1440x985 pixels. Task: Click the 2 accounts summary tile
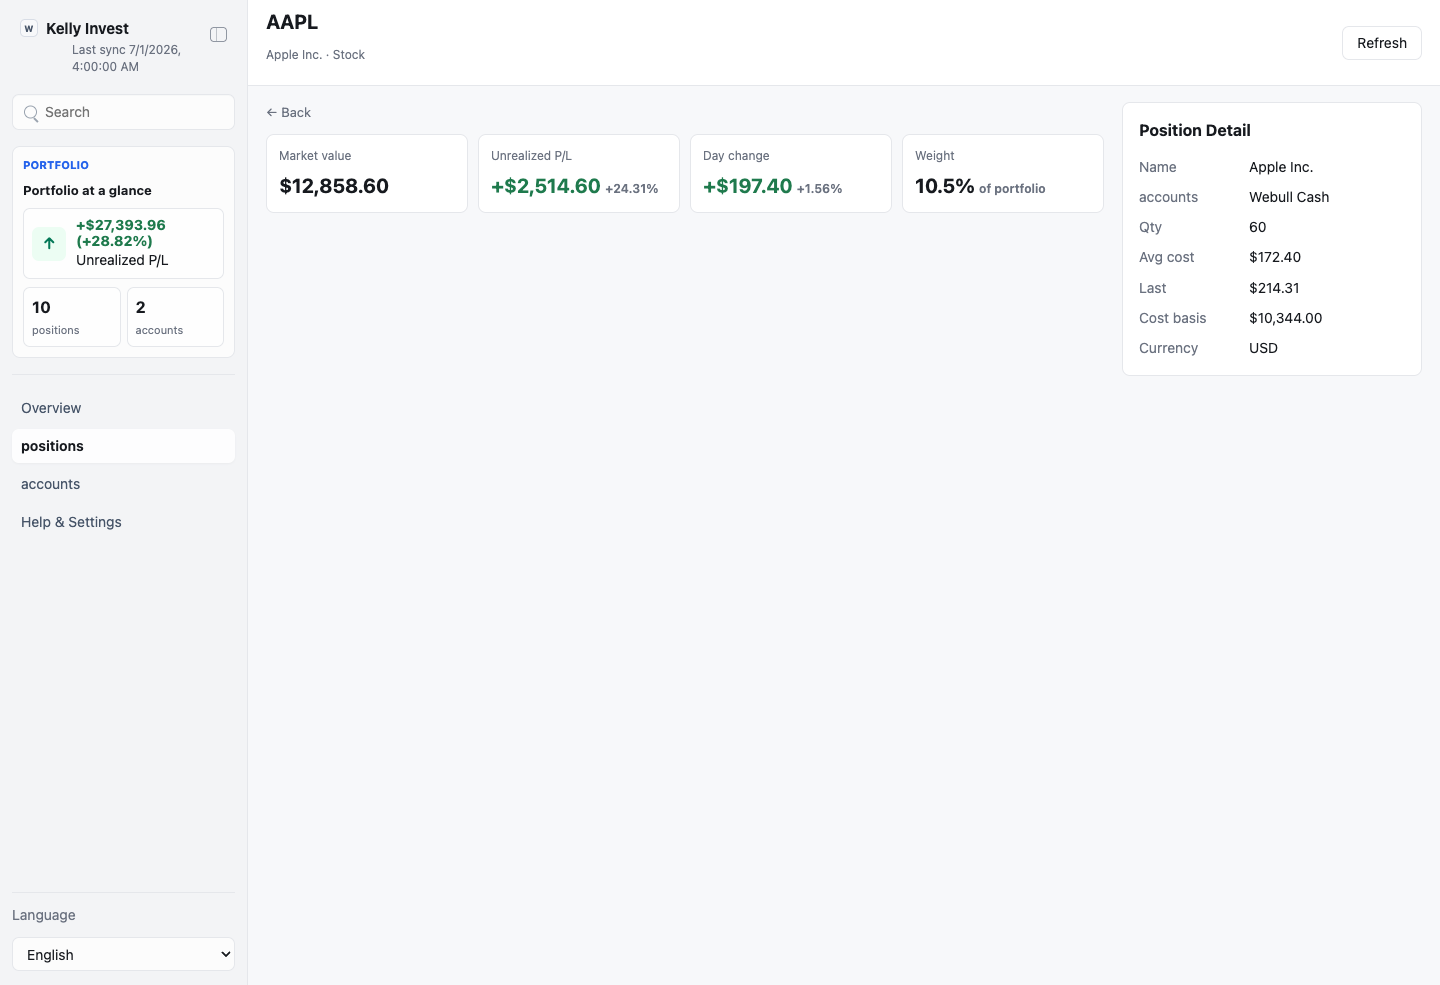coord(175,317)
